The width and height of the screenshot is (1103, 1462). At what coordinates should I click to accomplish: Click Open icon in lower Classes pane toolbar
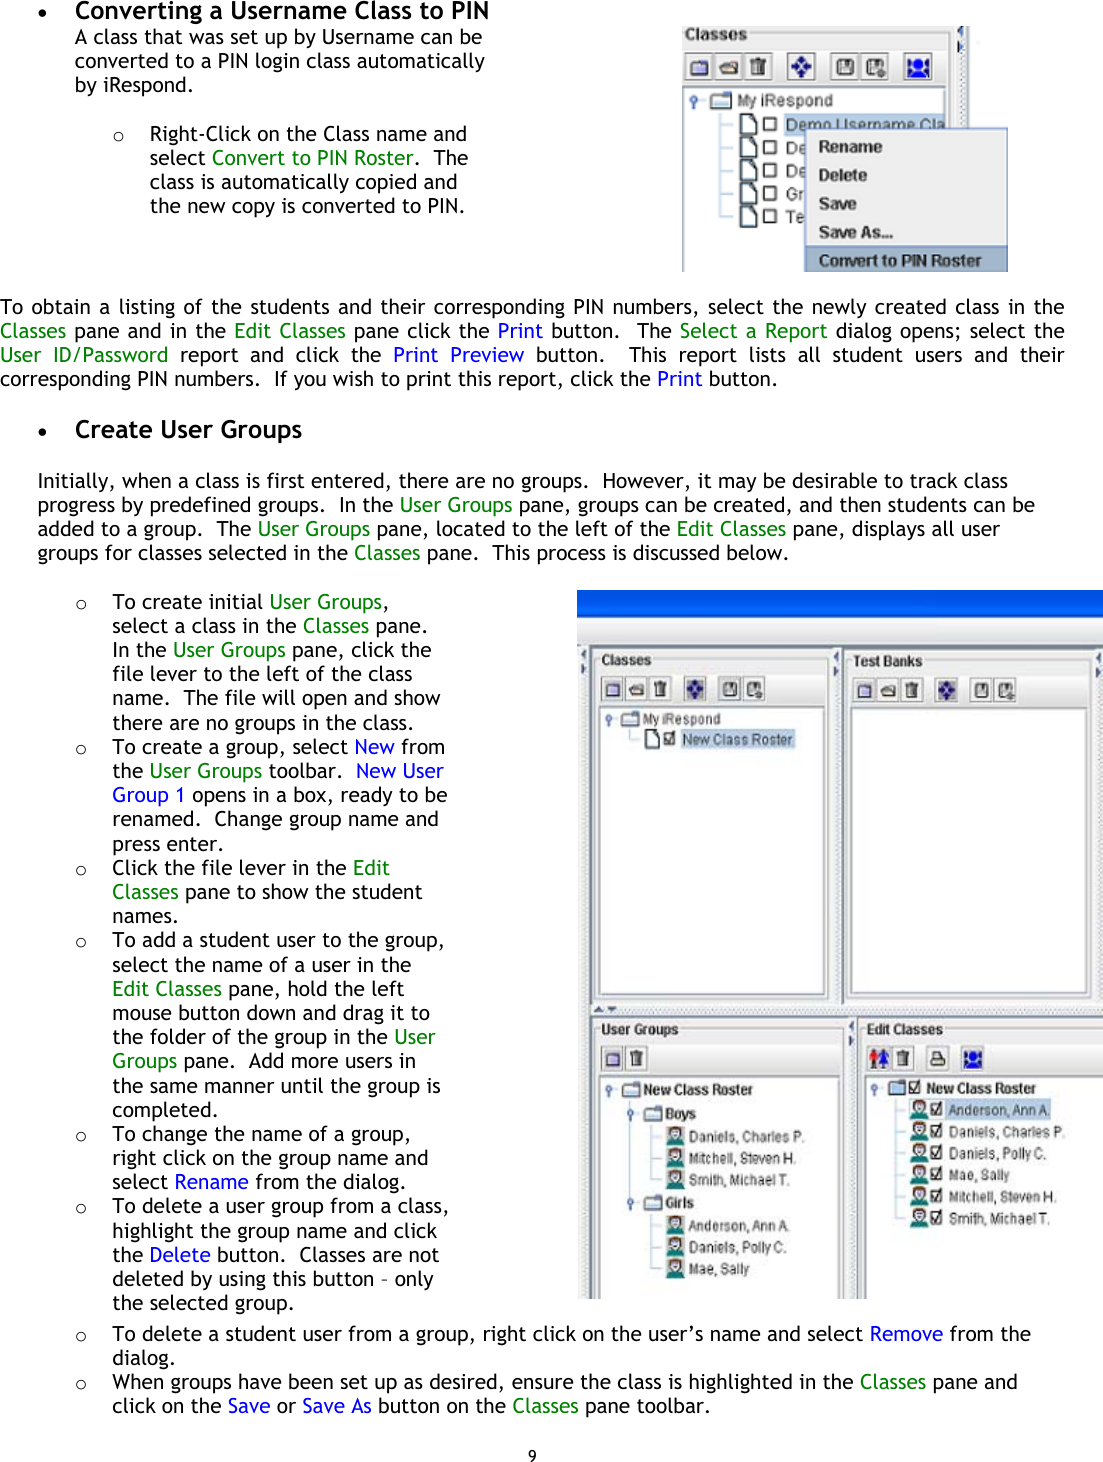(636, 689)
